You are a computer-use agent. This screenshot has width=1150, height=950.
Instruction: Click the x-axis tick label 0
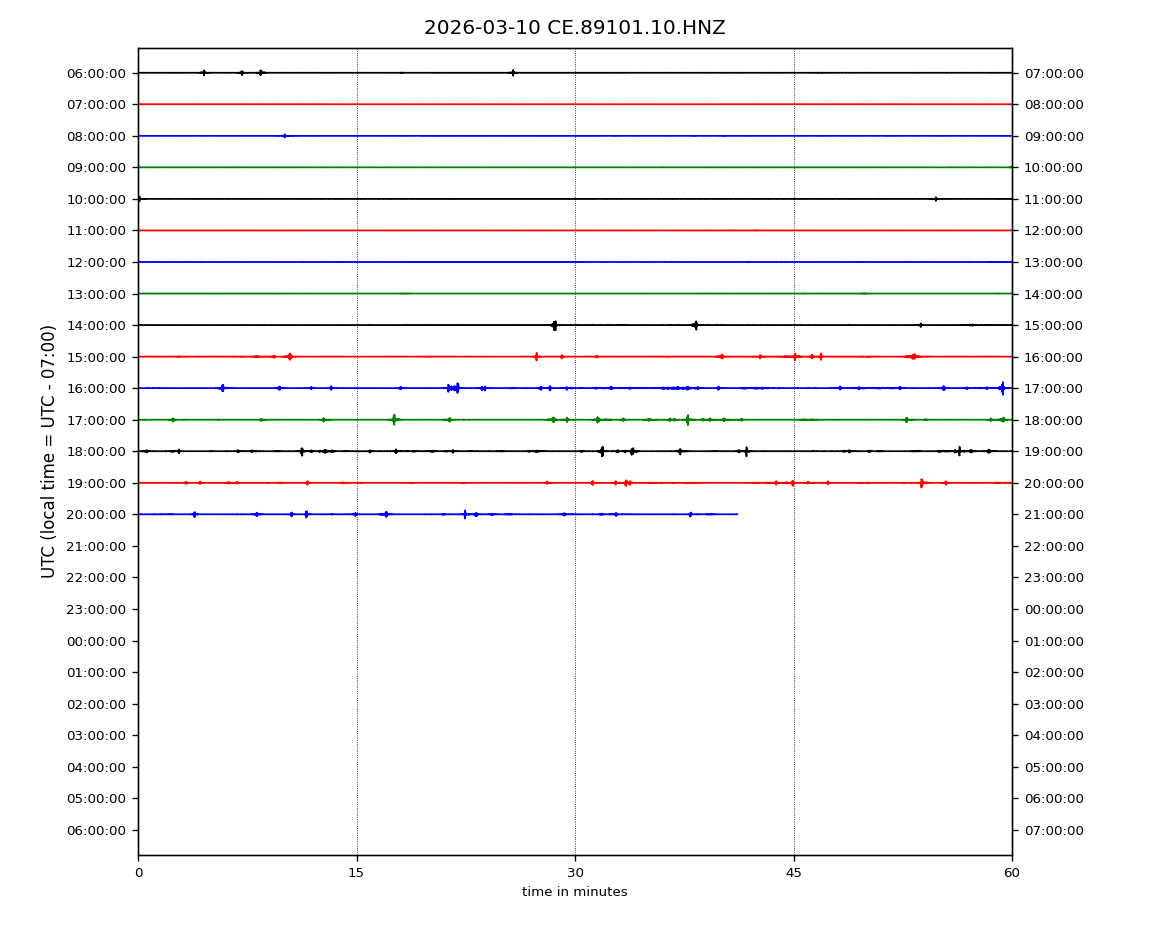coord(138,873)
